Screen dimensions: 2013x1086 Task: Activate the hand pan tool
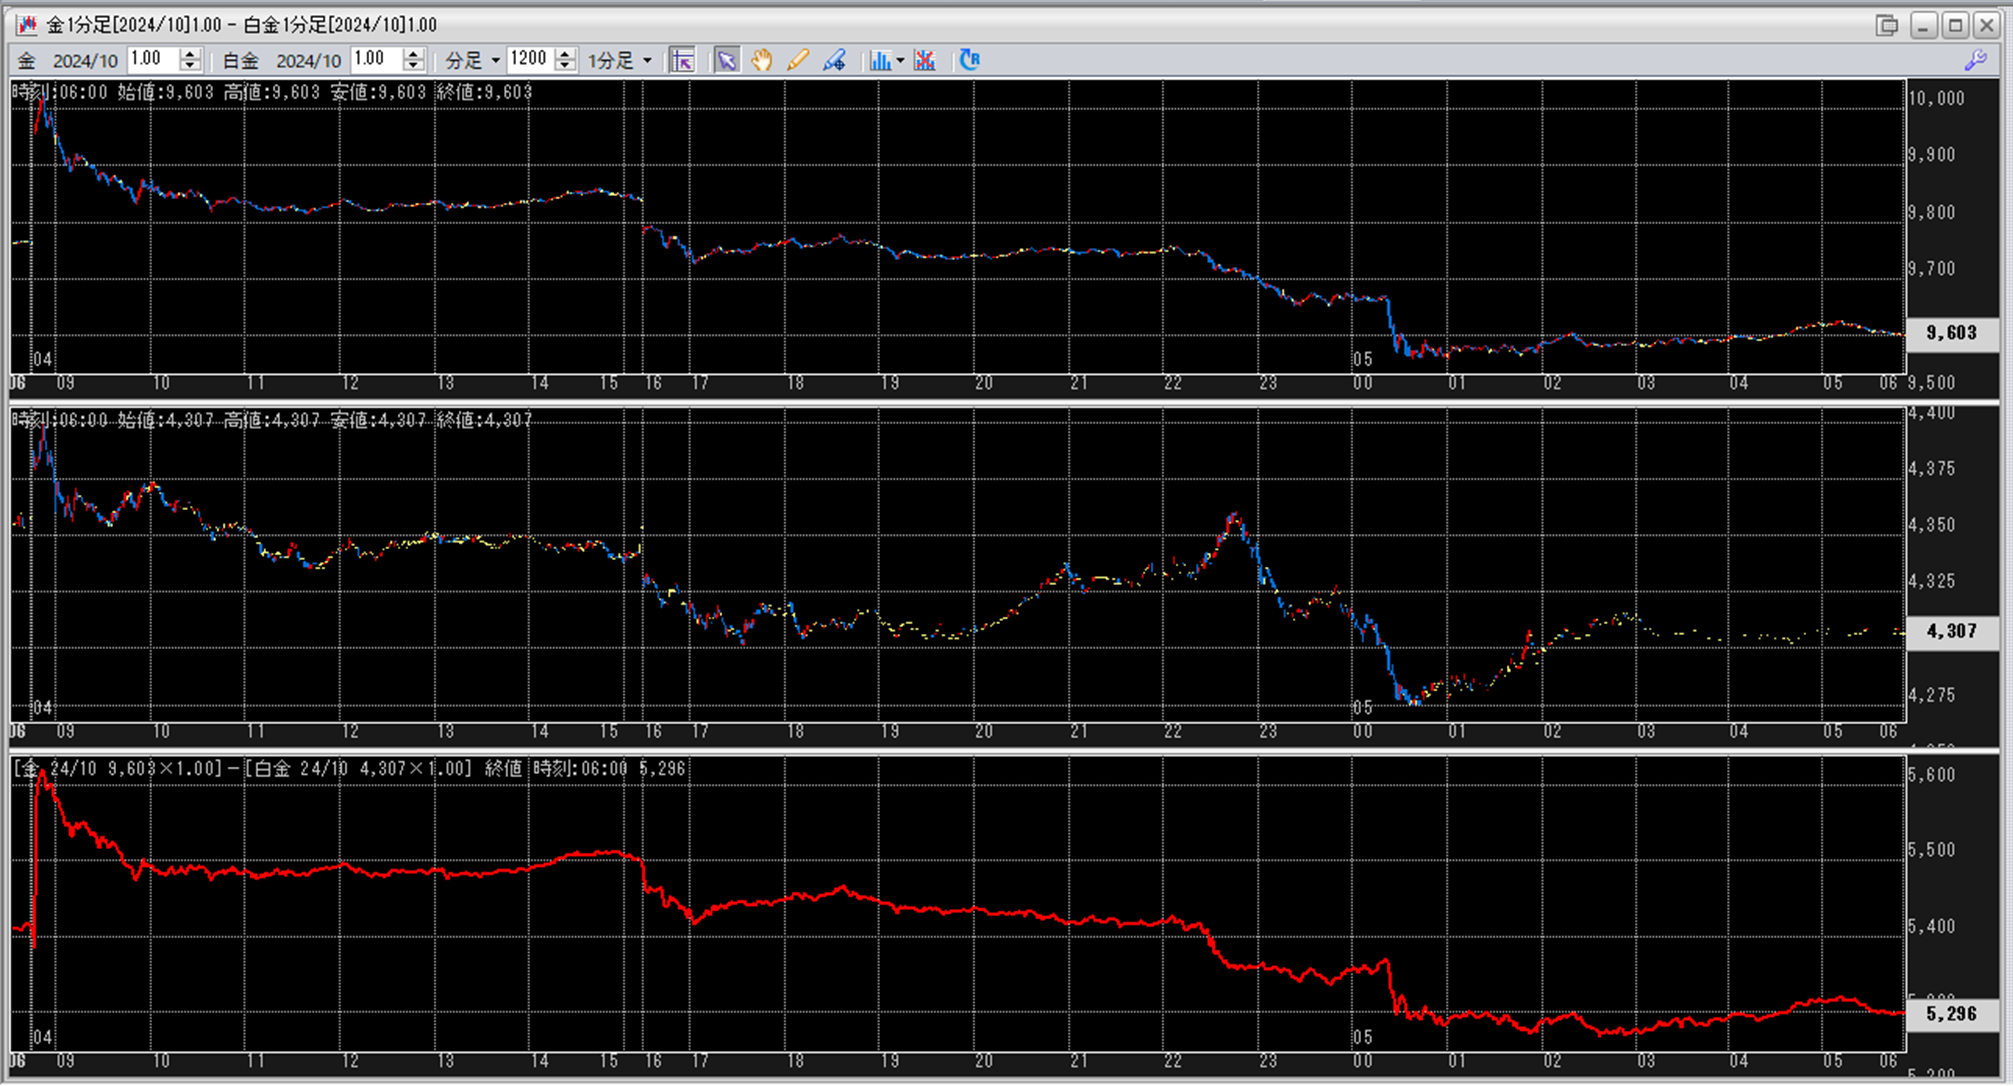pos(762,61)
